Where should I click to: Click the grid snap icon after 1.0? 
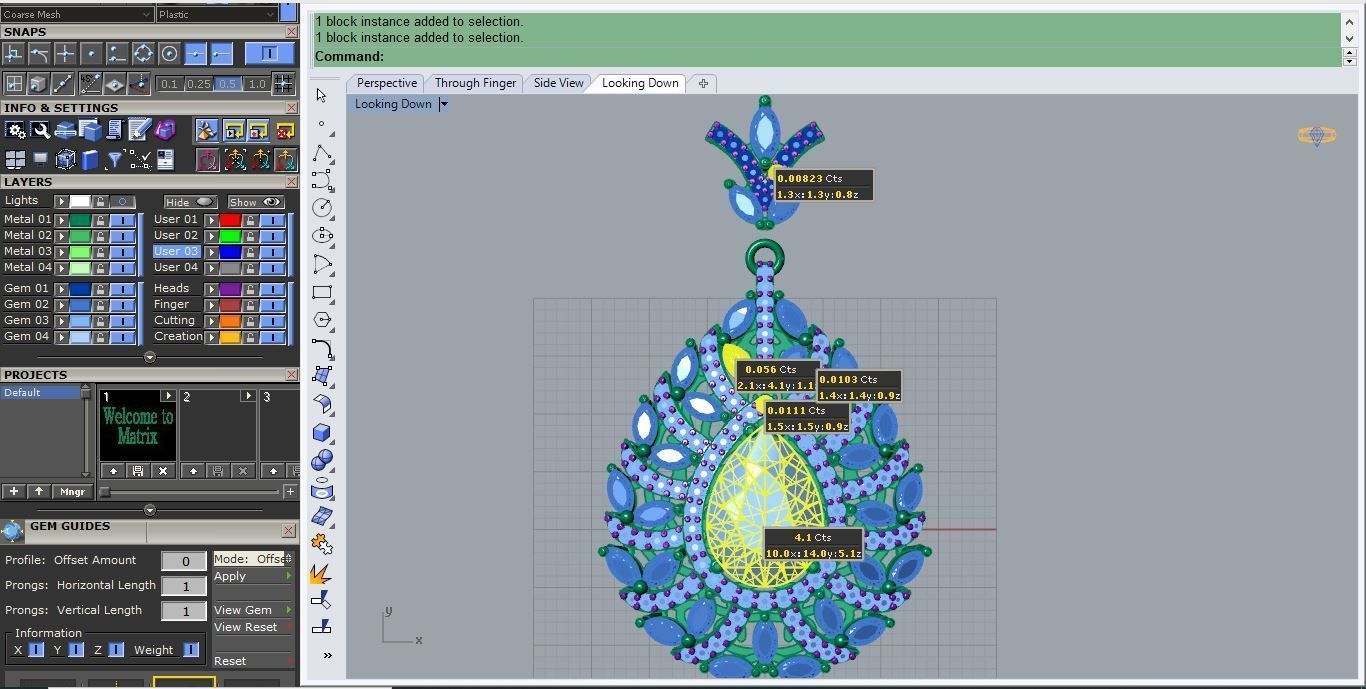(x=283, y=84)
